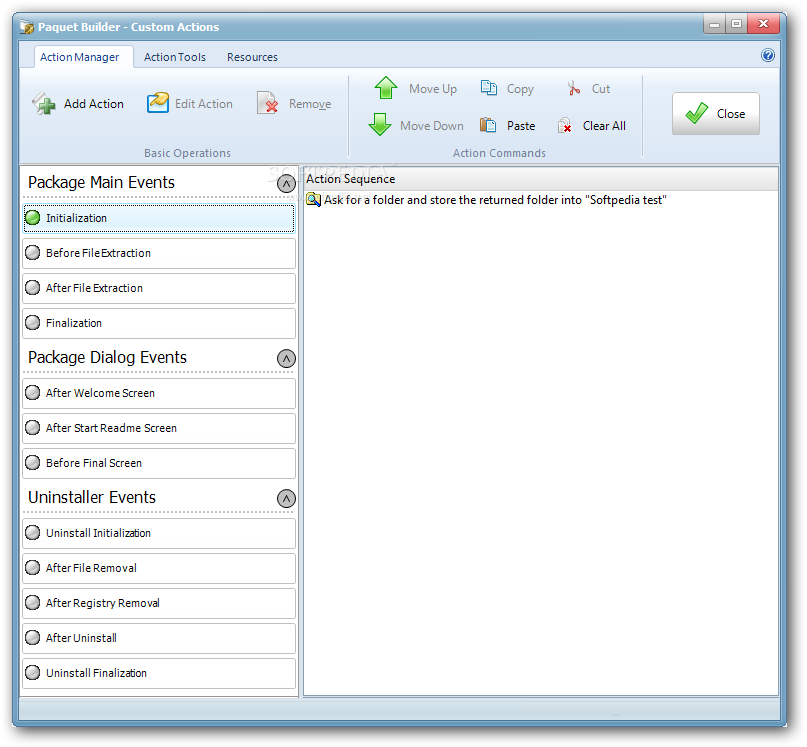
Task: Select the Before Final Screen event
Action: (x=159, y=463)
